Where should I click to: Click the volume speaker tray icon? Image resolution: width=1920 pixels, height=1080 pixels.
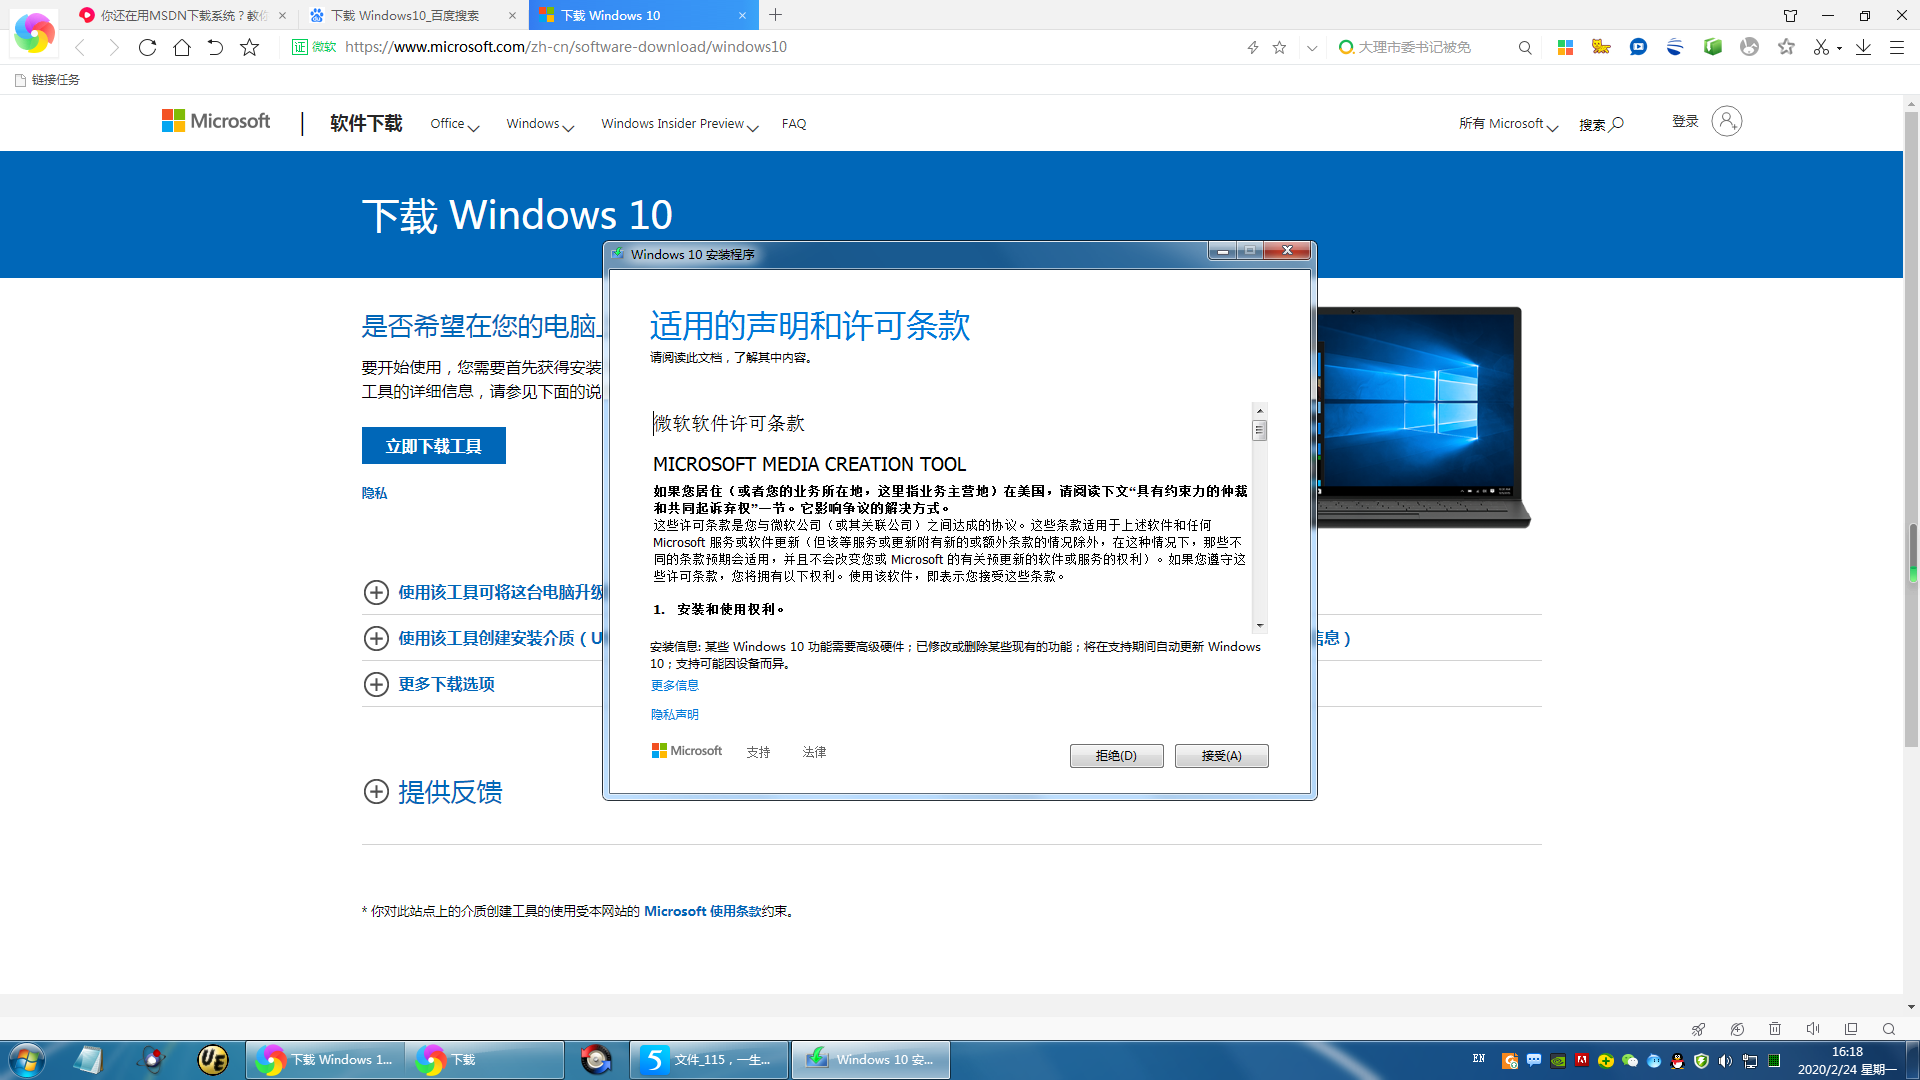tap(1725, 1061)
